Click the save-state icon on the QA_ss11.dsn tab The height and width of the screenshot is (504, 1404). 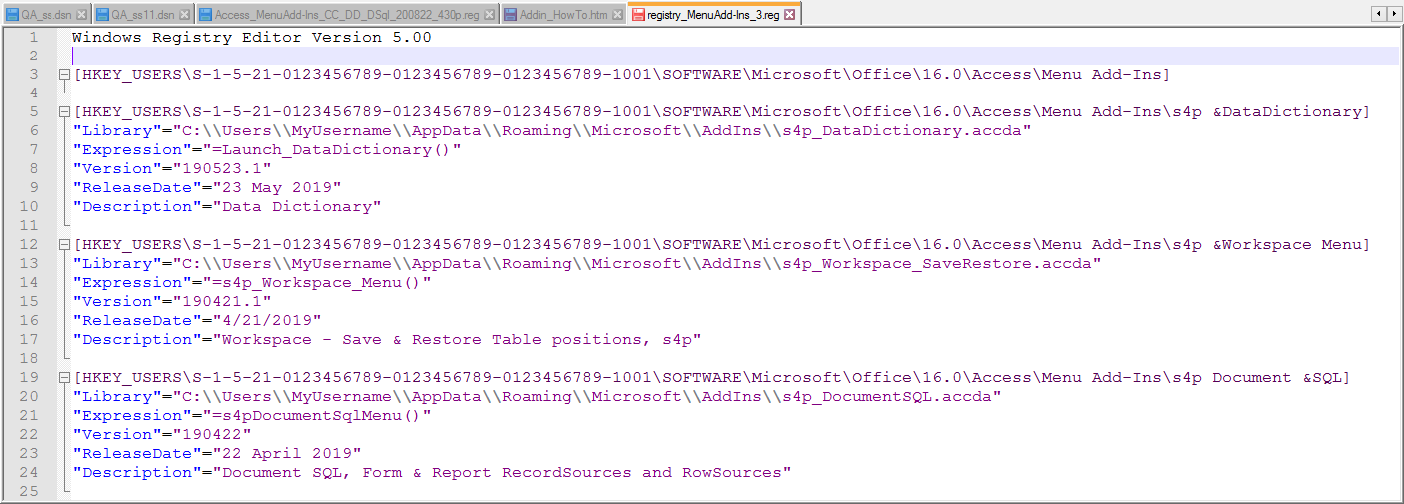103,15
